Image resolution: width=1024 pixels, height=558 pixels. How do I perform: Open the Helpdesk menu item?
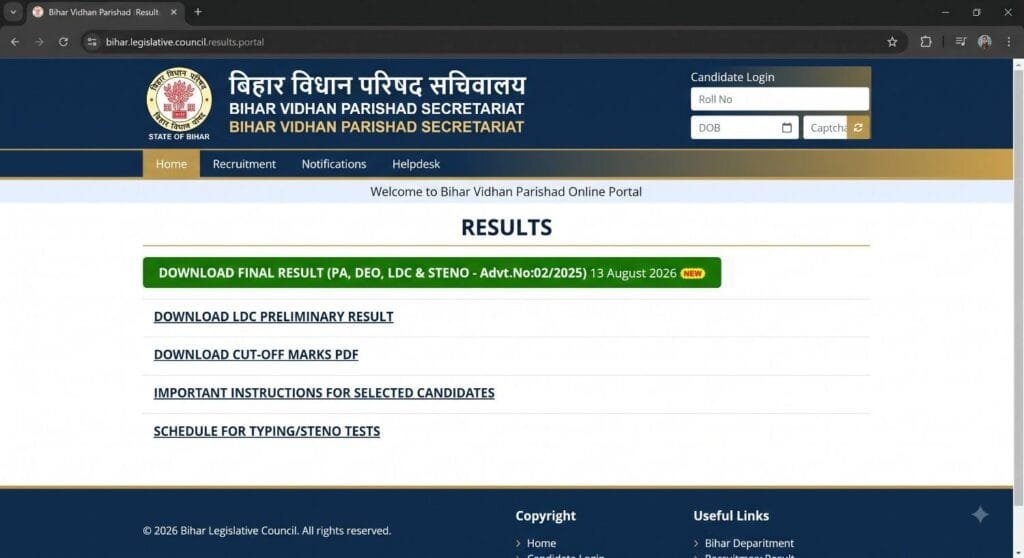pyautogui.click(x=416, y=164)
